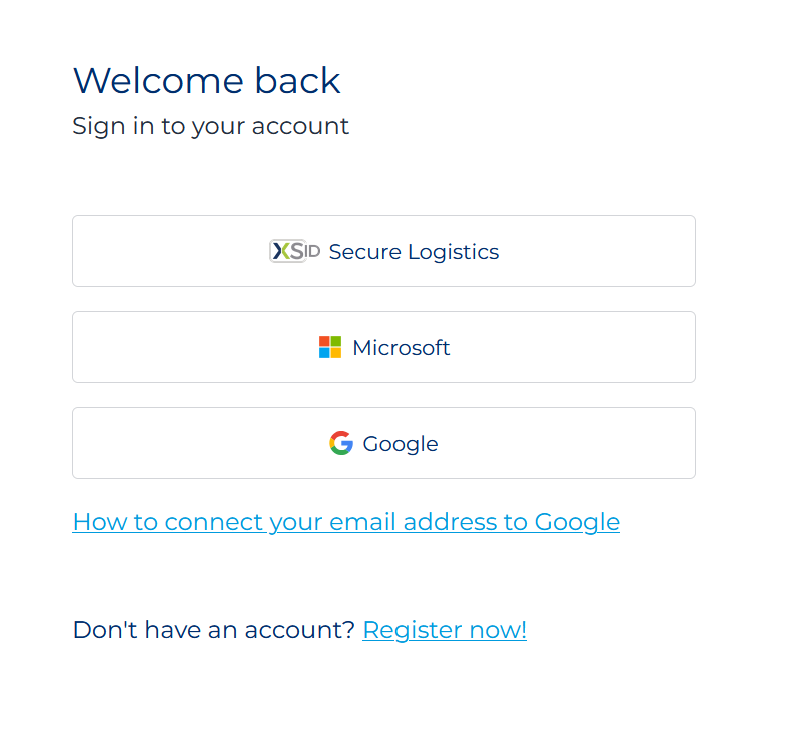Screen dimensions: 790x736
Task: Open How to connect email to Google
Action: coord(346,521)
